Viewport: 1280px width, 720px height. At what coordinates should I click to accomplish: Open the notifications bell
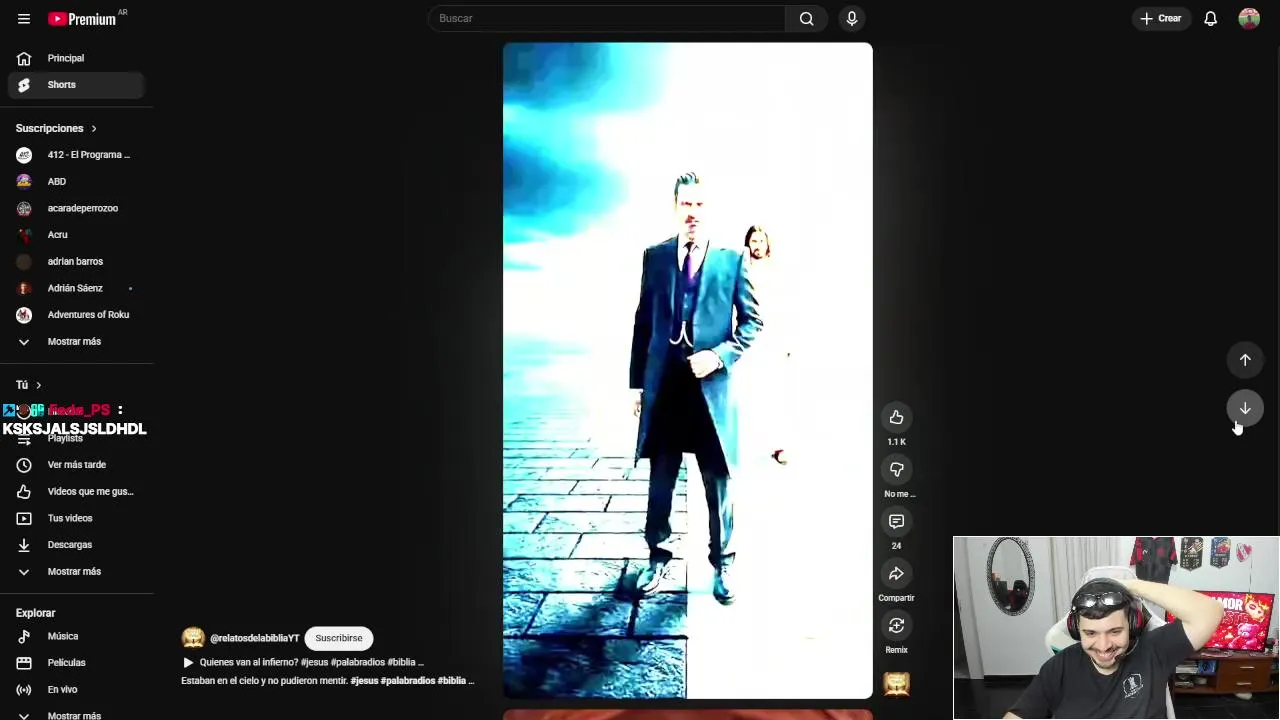[x=1210, y=18]
